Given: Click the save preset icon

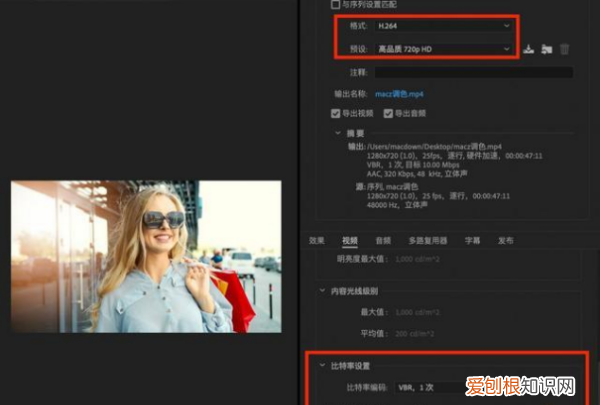Looking at the screenshot, I should click(x=528, y=49).
